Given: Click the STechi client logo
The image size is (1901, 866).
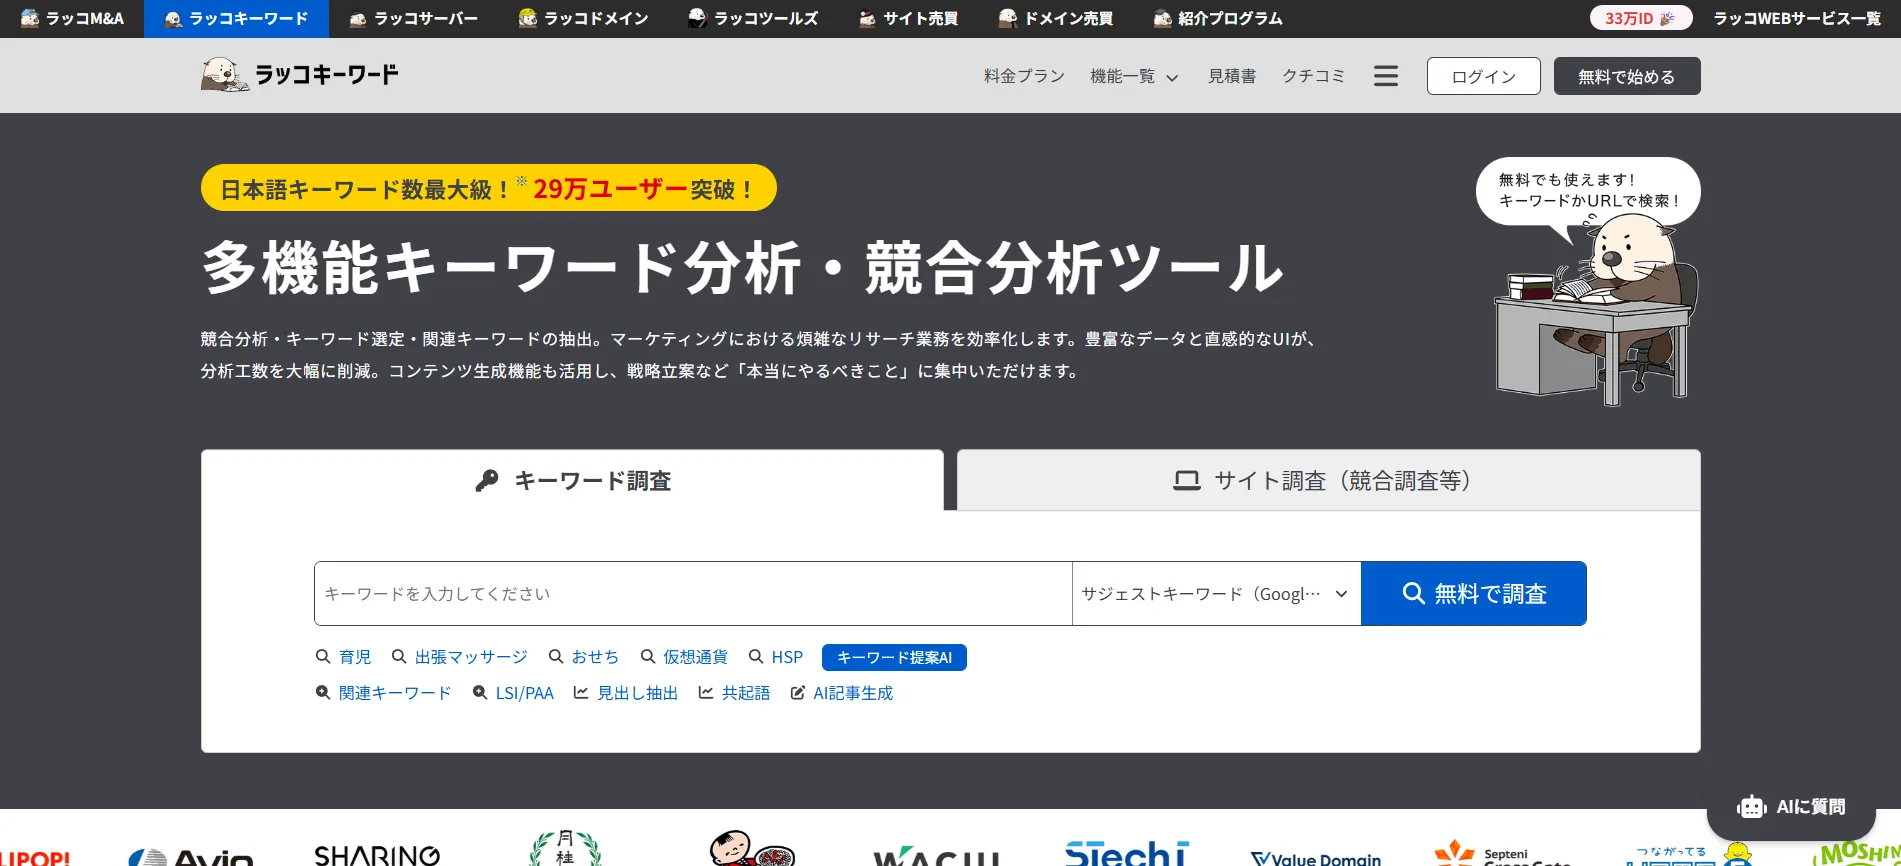Looking at the screenshot, I should (1127, 853).
